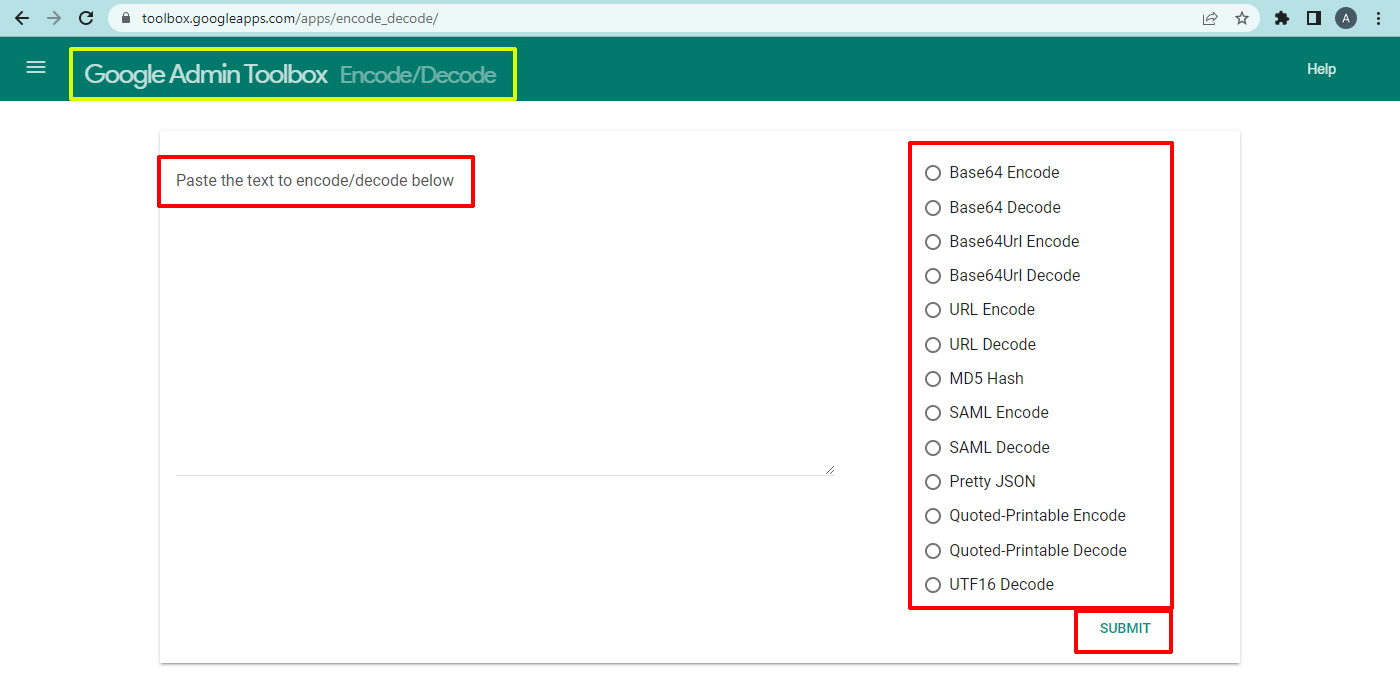
Task: Open the hamburger navigation menu
Action: tap(36, 68)
